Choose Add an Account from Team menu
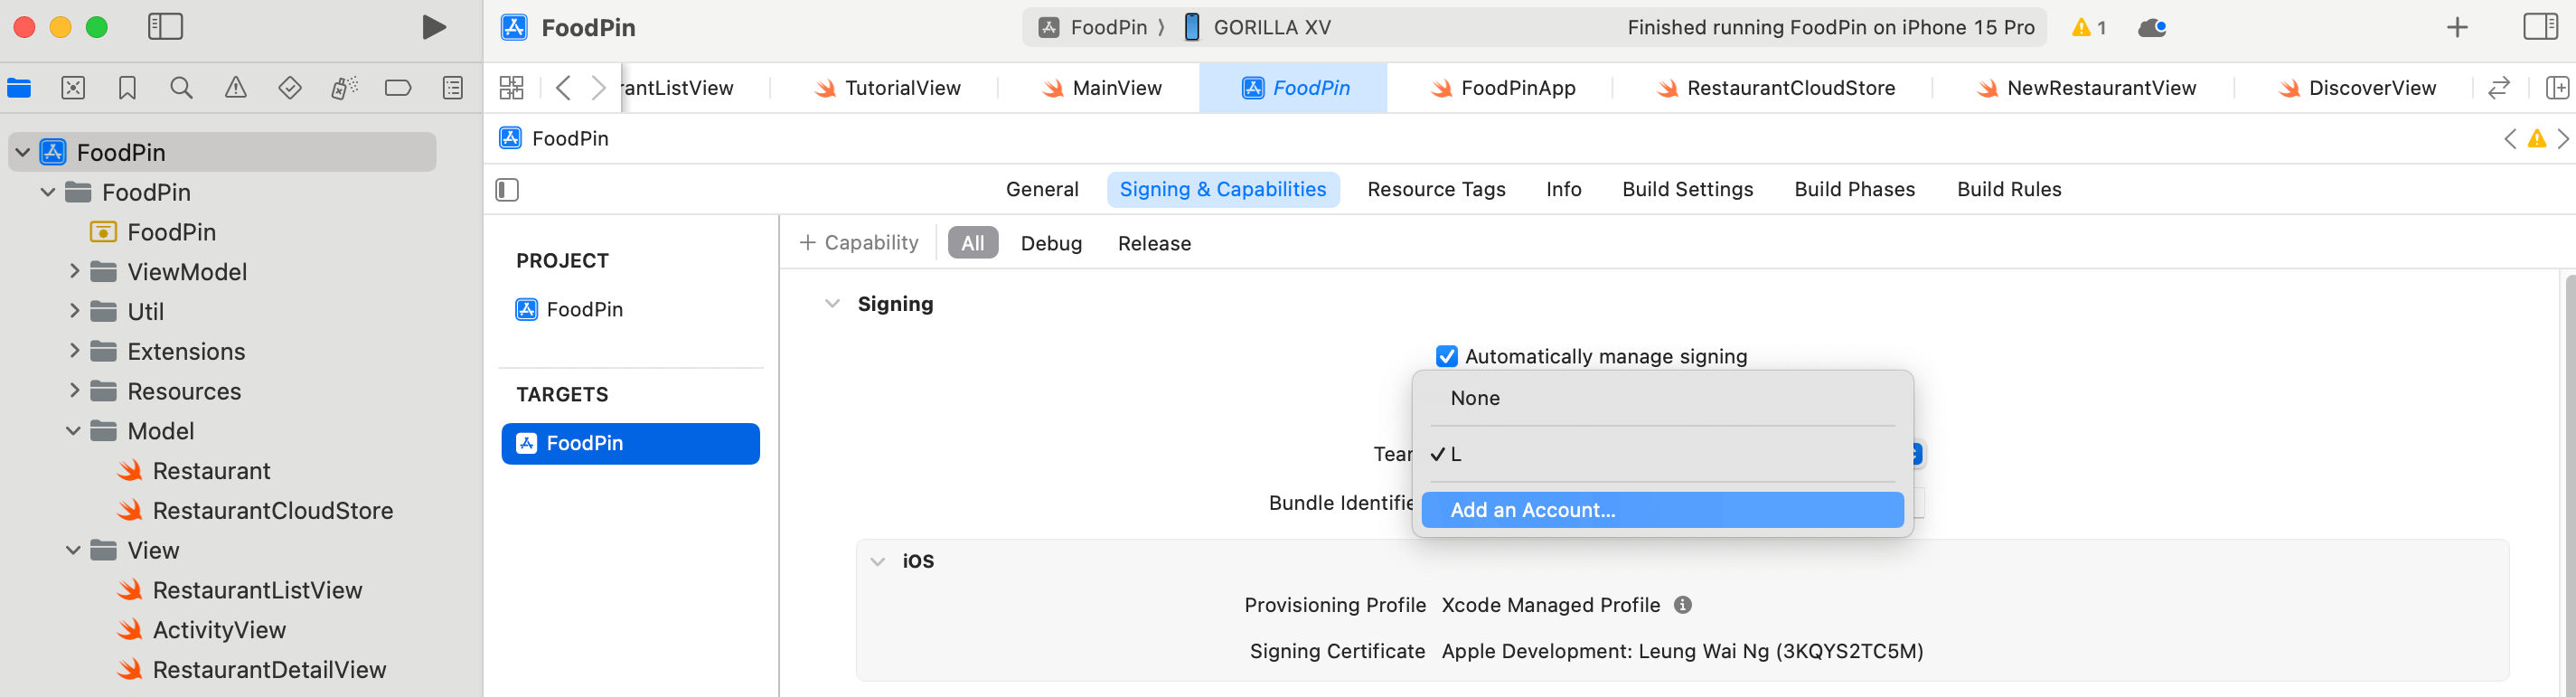2576x697 pixels. pos(1531,510)
